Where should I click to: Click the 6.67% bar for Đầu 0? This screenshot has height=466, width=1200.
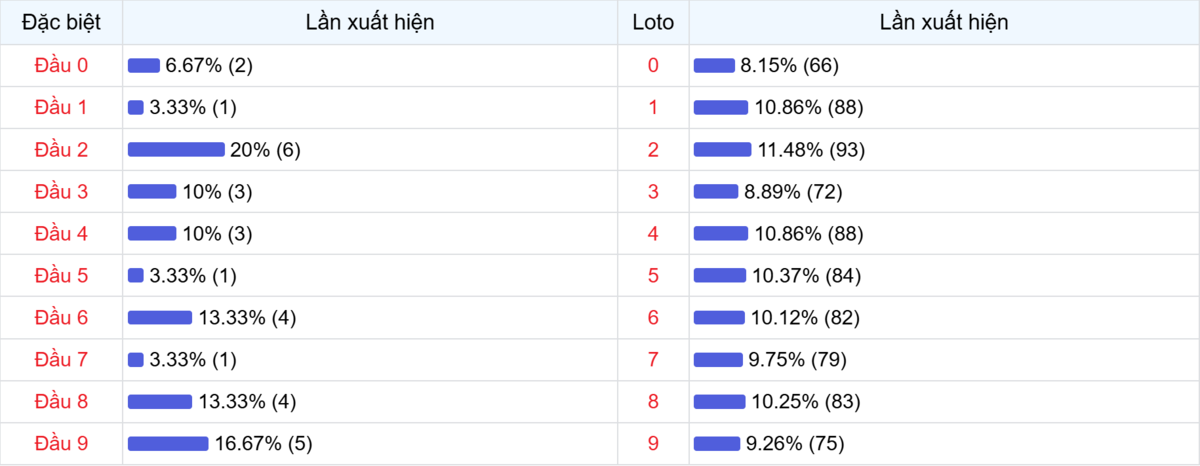click(x=144, y=66)
